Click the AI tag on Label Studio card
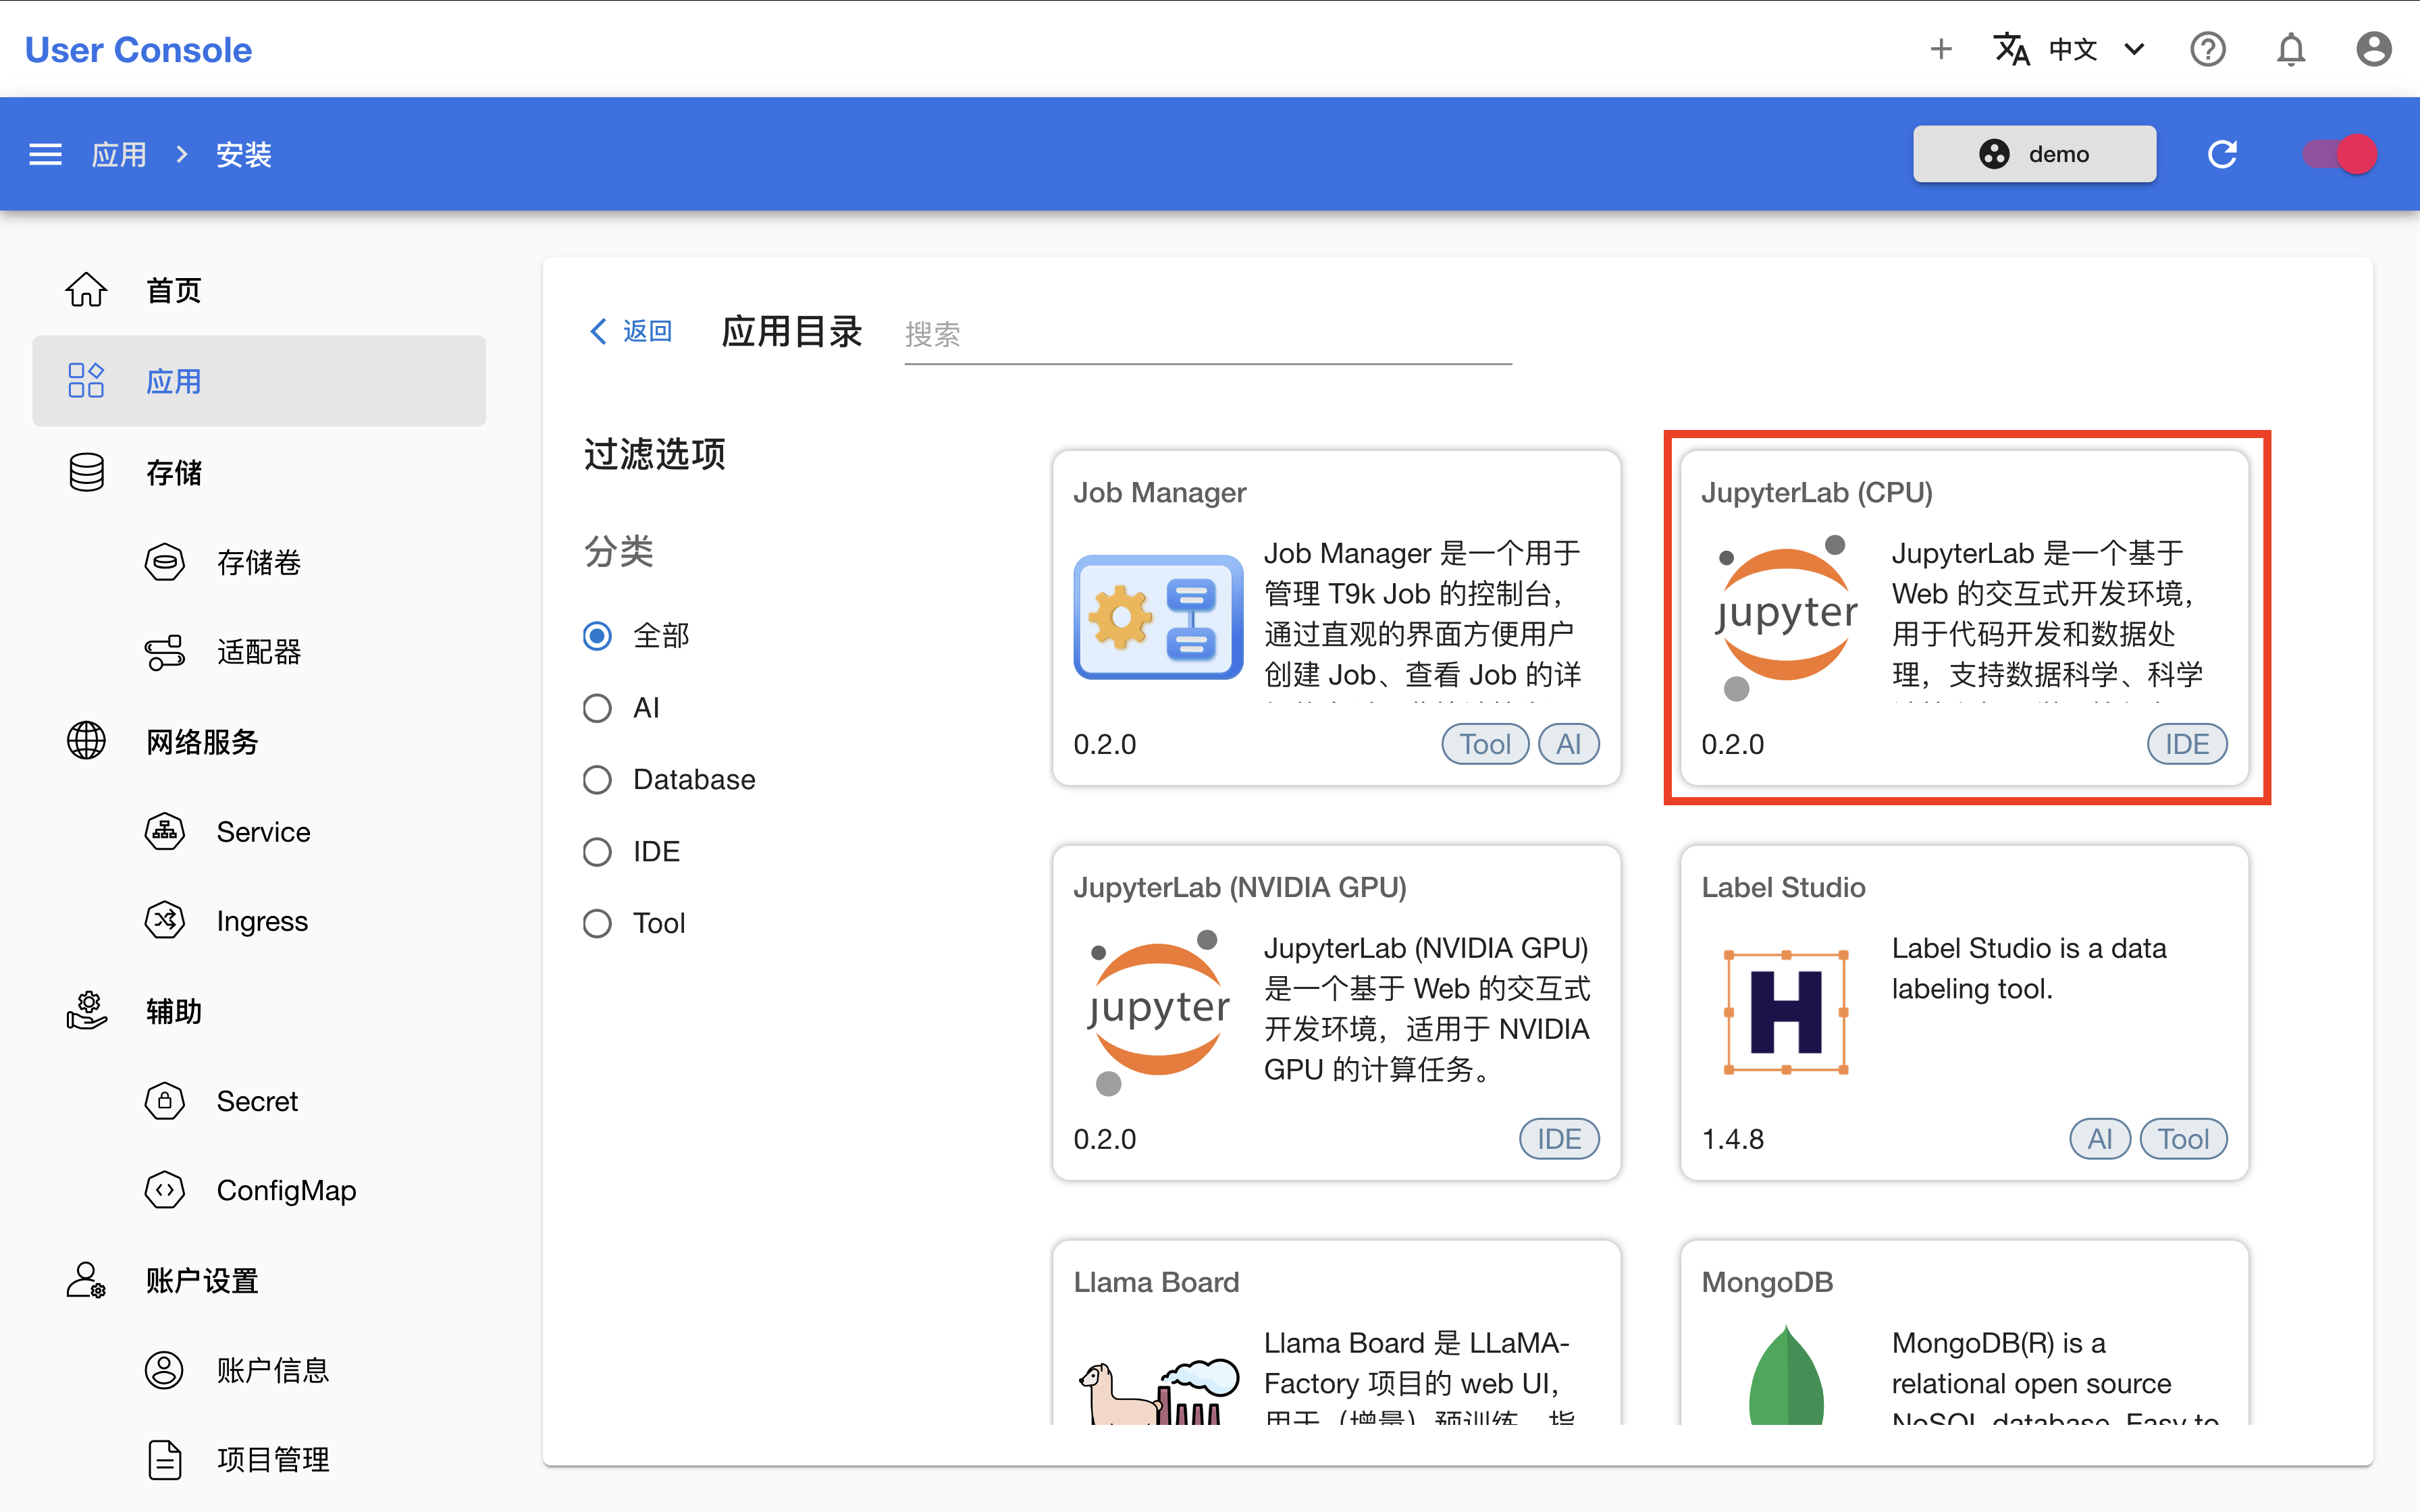The image size is (2420, 1512). click(x=2099, y=1139)
